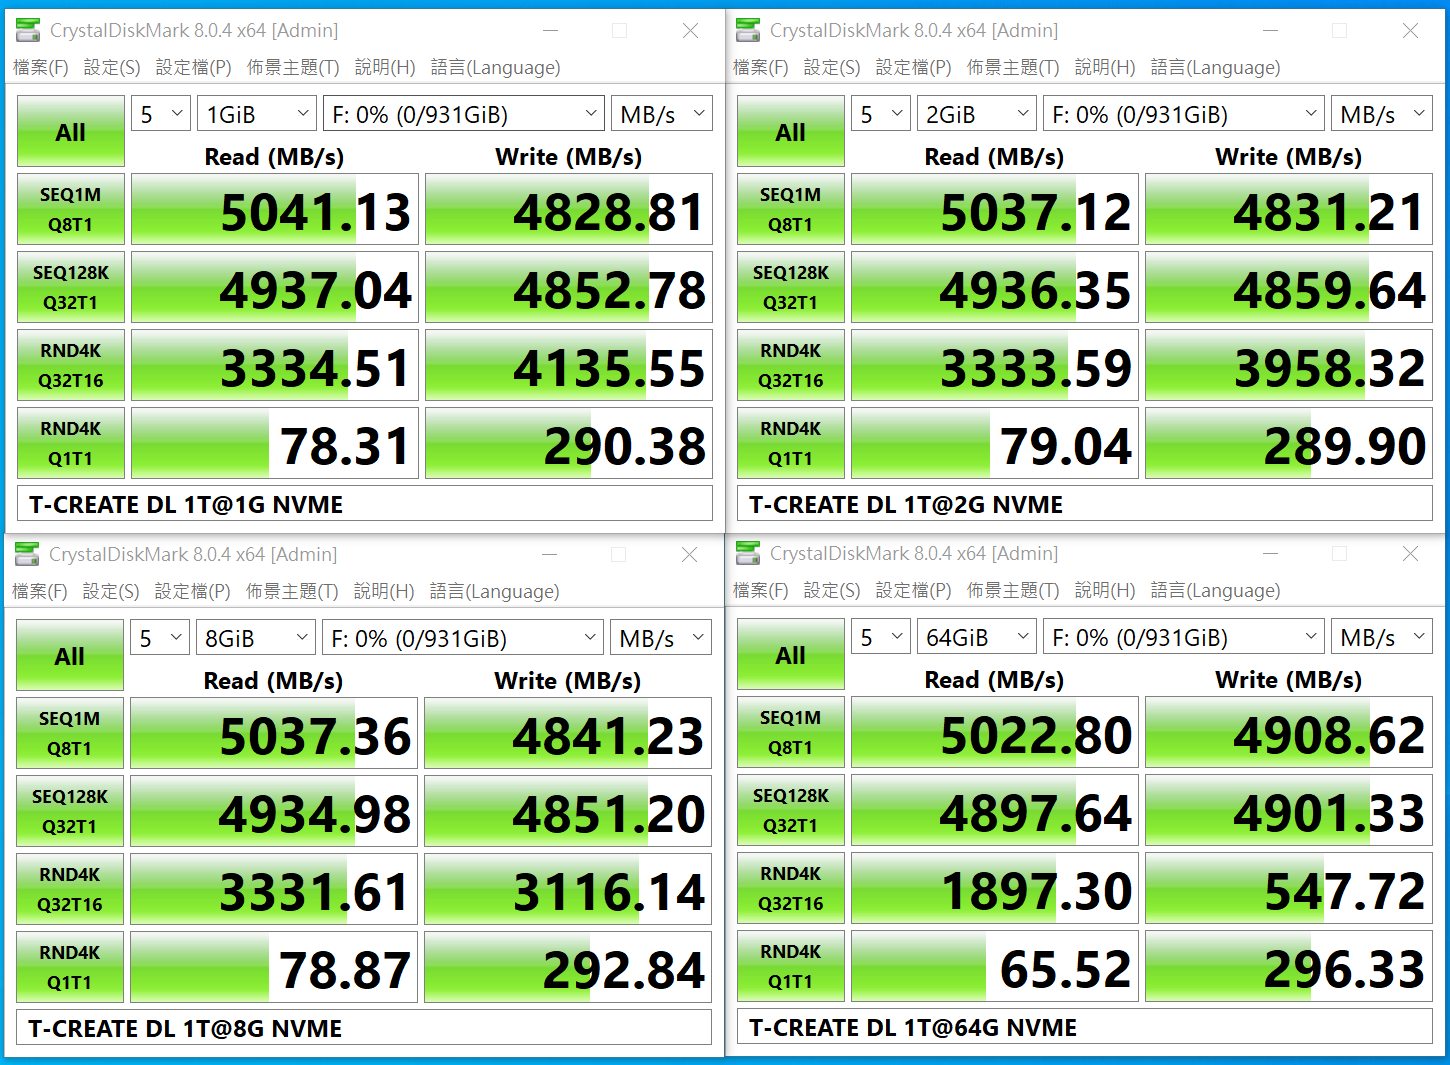Start RND4K Q32T16 test in 1GiB window
The image size is (1450, 1065).
[71, 365]
